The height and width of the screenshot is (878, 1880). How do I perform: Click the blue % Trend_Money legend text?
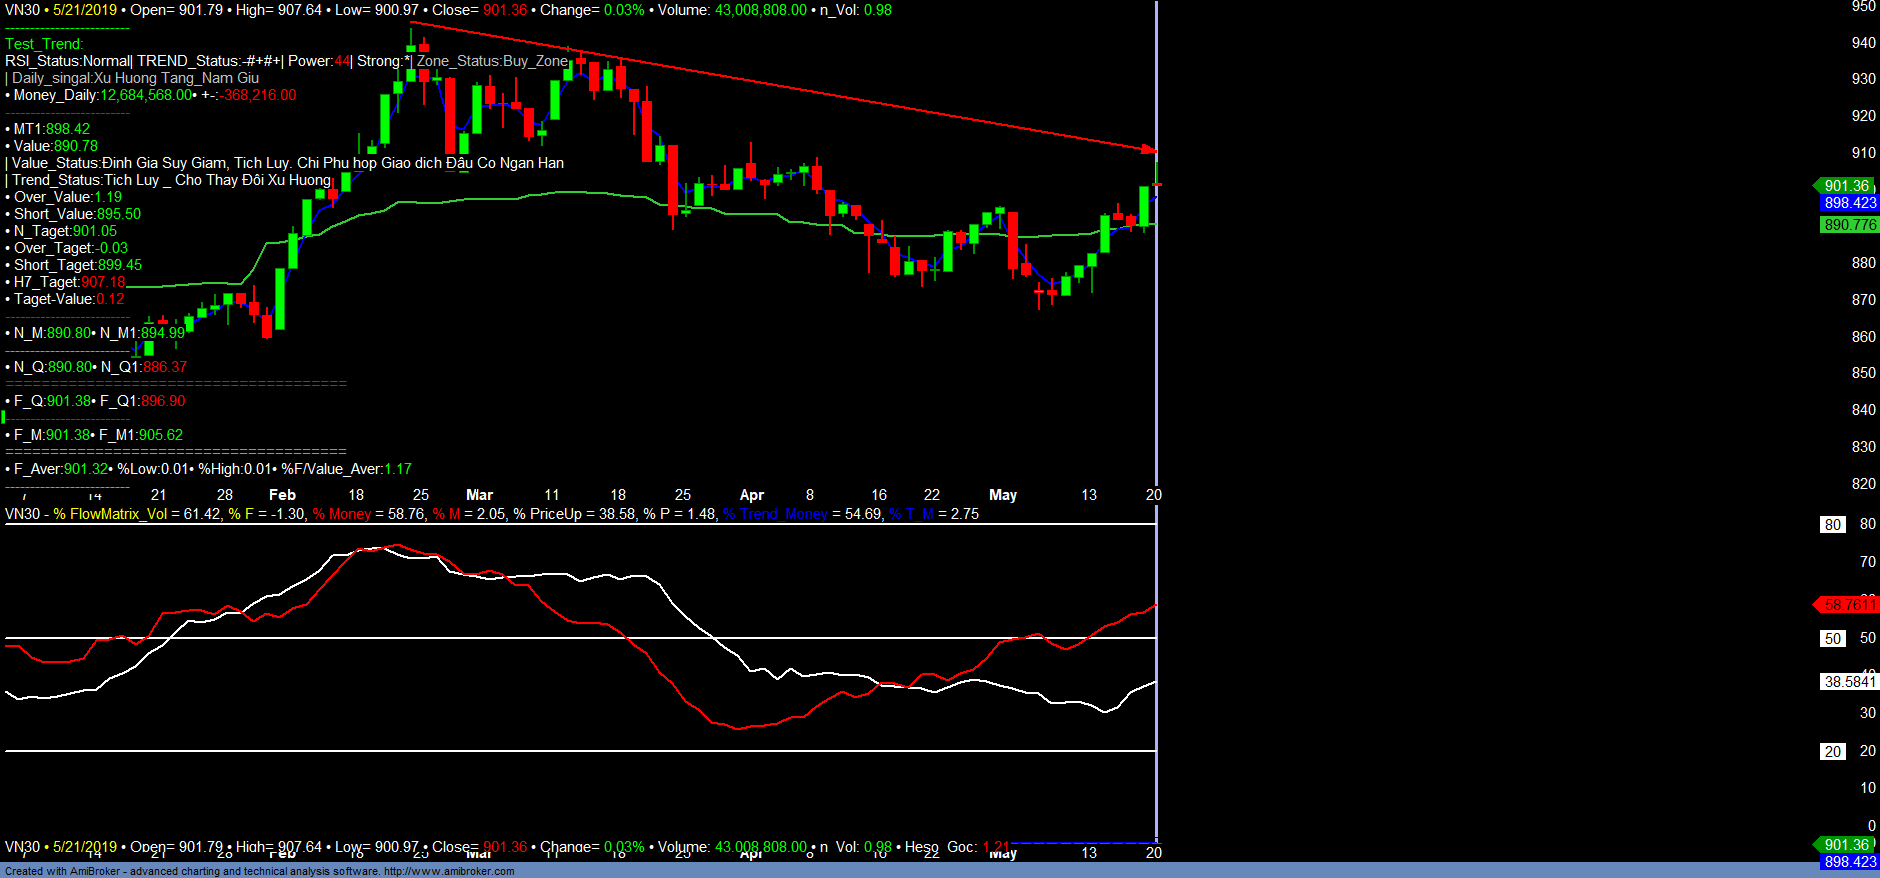775,514
